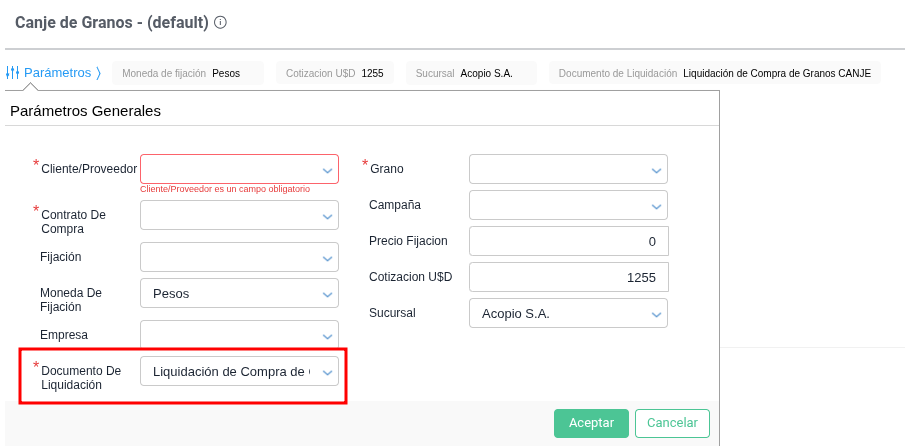905x446 pixels.
Task: Open the Documento De Liquidación dropdown
Action: 239,372
